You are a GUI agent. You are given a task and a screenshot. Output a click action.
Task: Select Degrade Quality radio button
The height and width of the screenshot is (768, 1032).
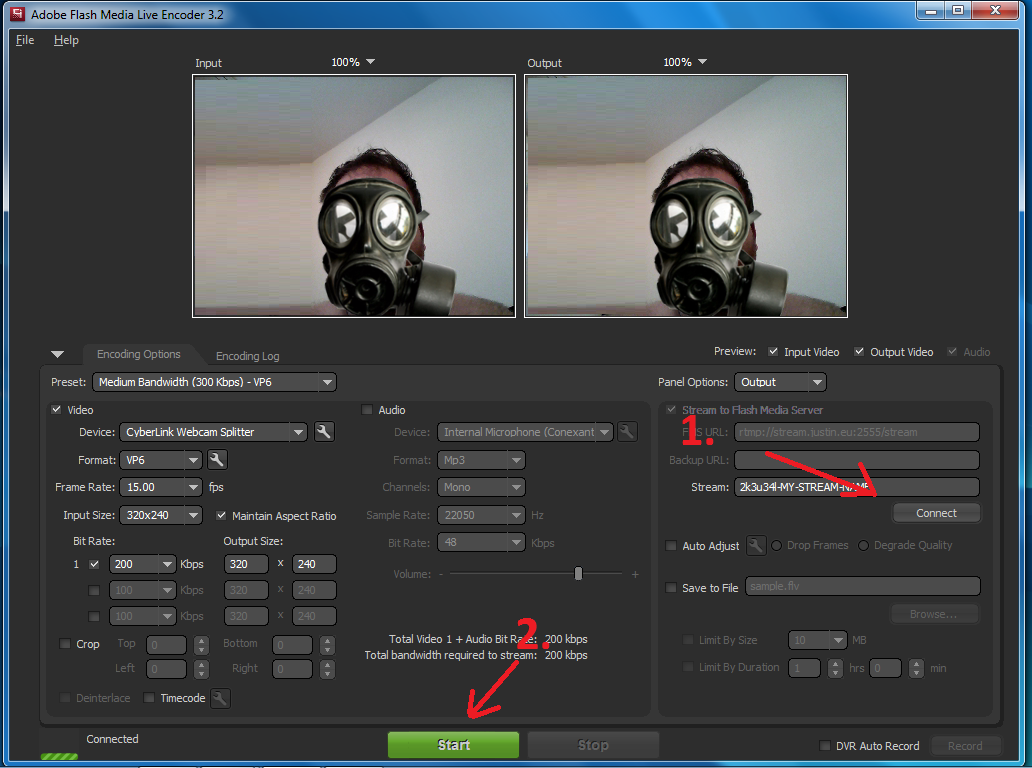click(x=864, y=546)
